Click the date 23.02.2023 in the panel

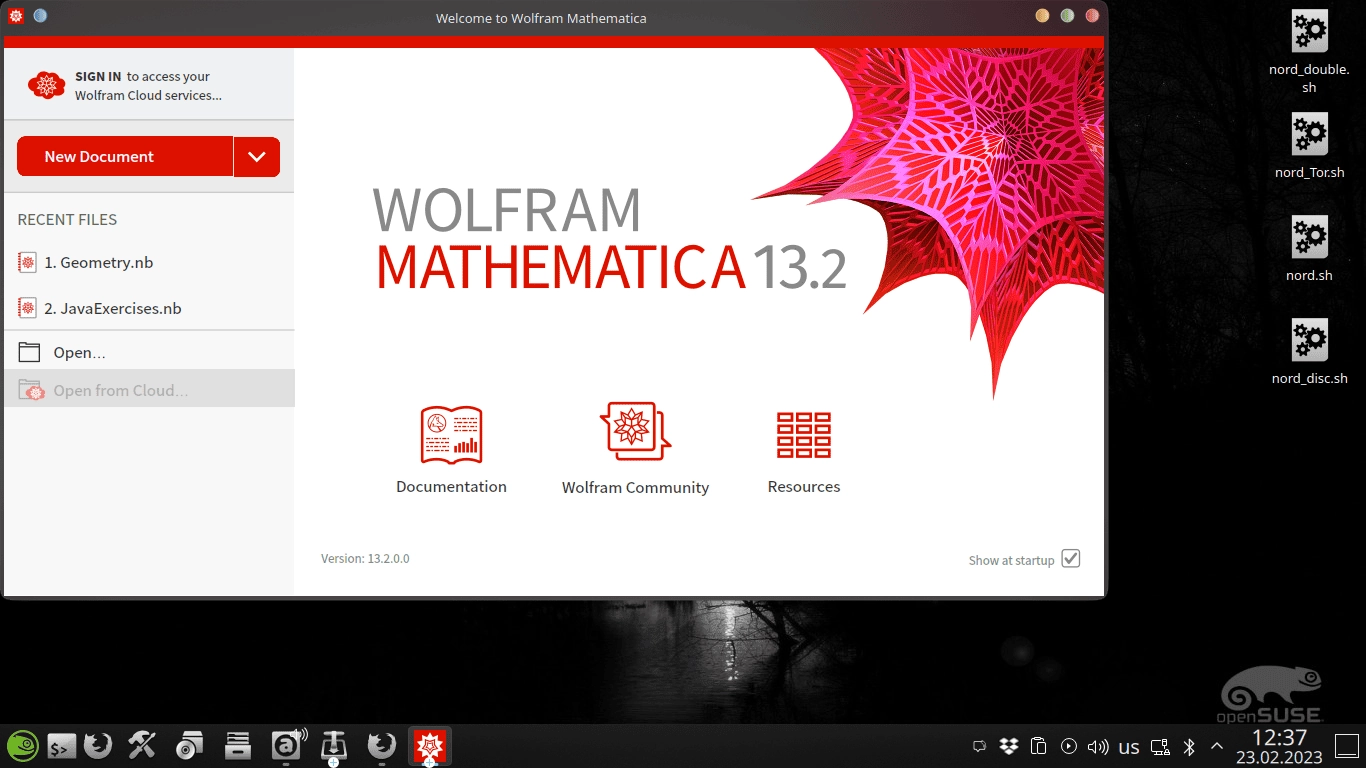[x=1279, y=757]
